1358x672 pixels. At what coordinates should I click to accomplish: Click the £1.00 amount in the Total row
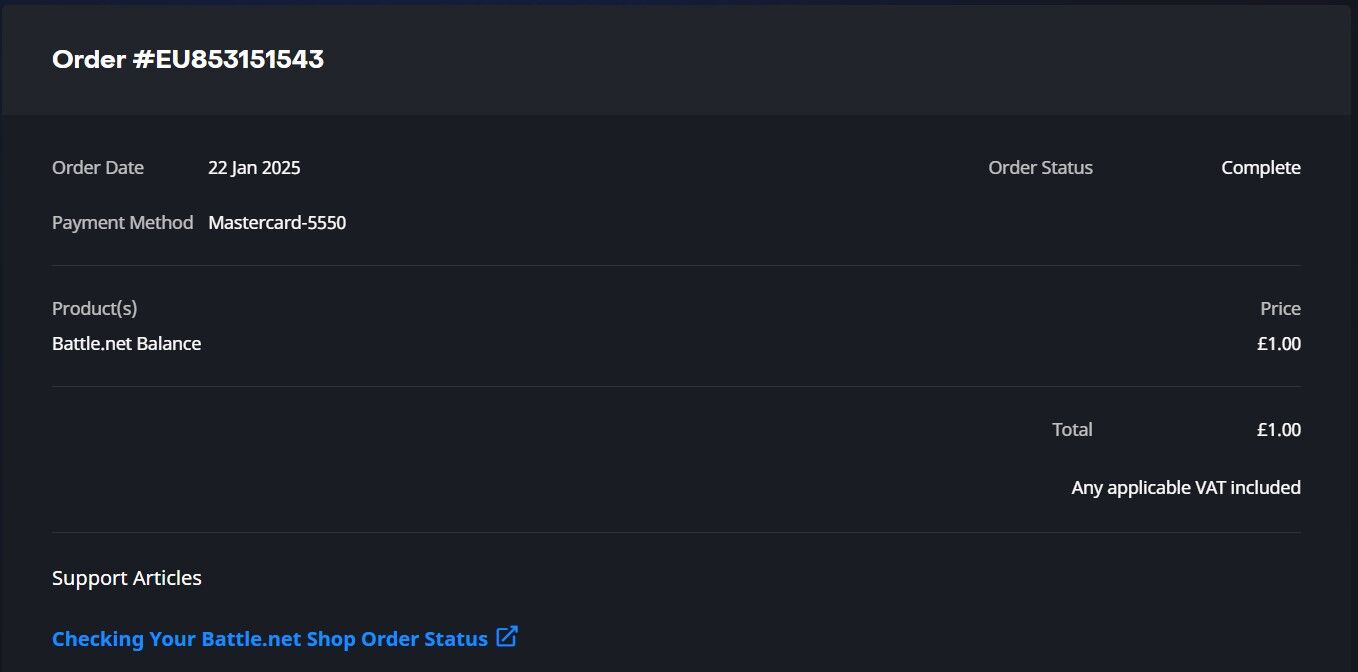click(x=1279, y=430)
